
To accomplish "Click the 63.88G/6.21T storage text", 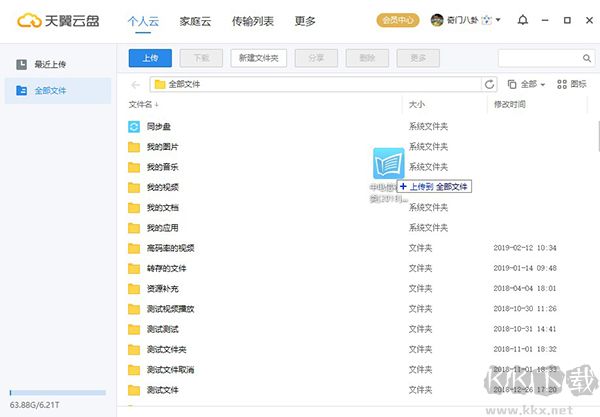I will (34, 405).
